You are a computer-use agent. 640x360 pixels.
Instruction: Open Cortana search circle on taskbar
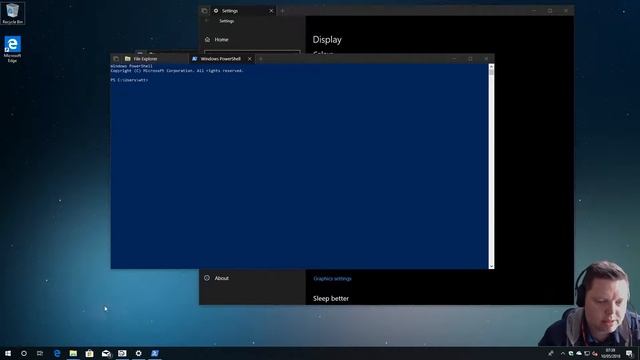[x=24, y=353]
